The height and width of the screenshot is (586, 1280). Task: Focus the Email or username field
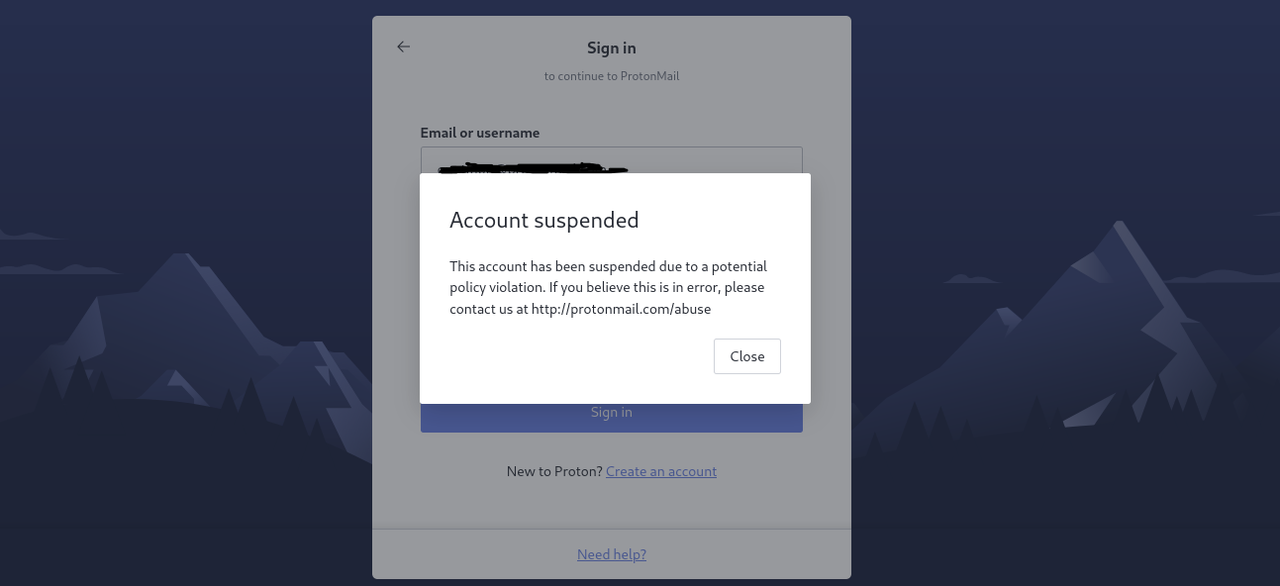point(611,160)
